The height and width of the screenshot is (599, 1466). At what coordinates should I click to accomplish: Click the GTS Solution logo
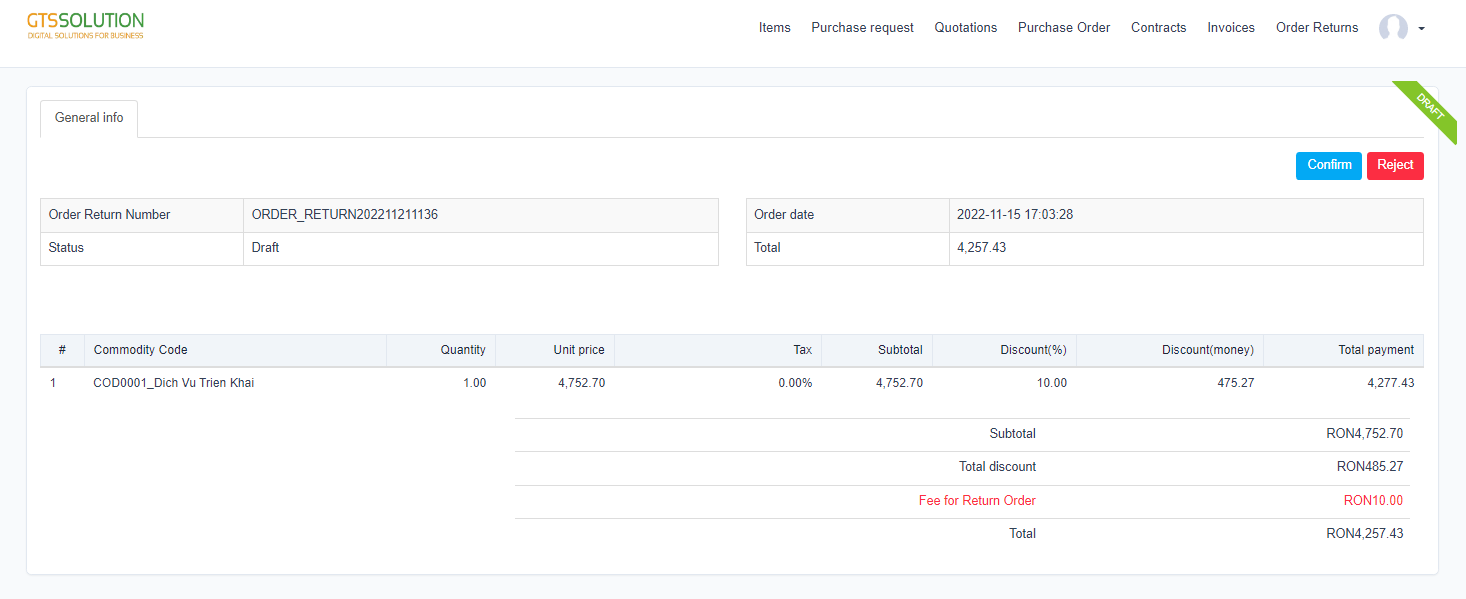click(85, 26)
